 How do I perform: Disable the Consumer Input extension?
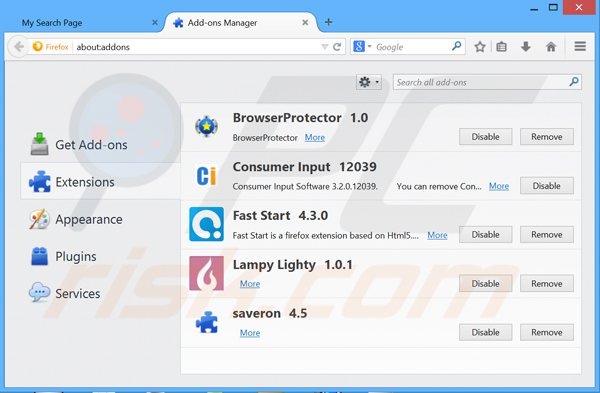pyautogui.click(x=547, y=186)
